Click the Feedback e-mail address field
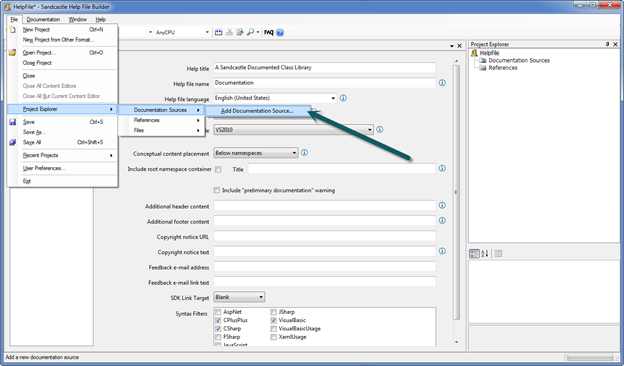 [325, 267]
